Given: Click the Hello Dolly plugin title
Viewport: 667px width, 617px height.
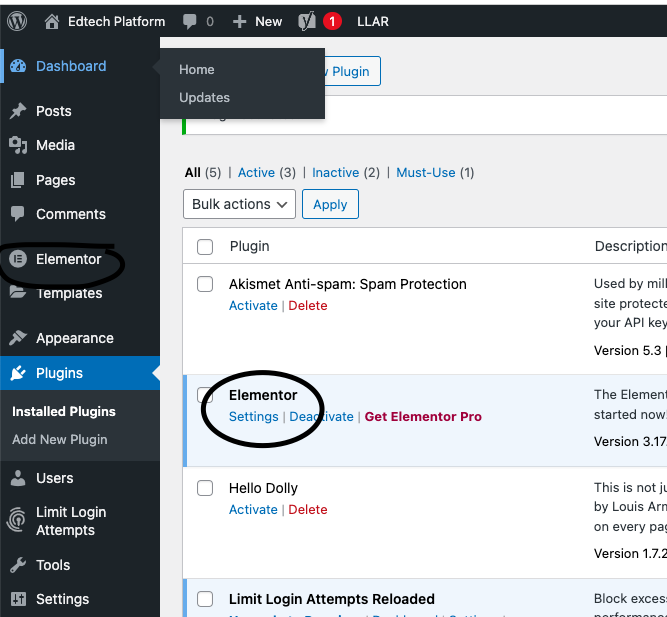Looking at the screenshot, I should click(263, 488).
